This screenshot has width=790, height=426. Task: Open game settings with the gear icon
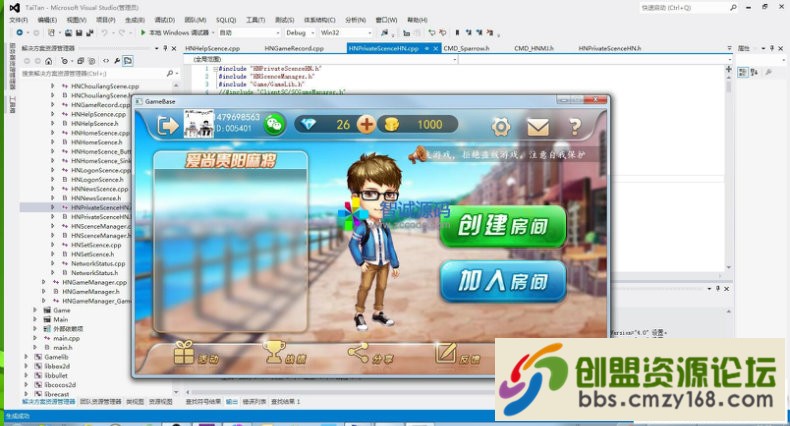tap(501, 127)
